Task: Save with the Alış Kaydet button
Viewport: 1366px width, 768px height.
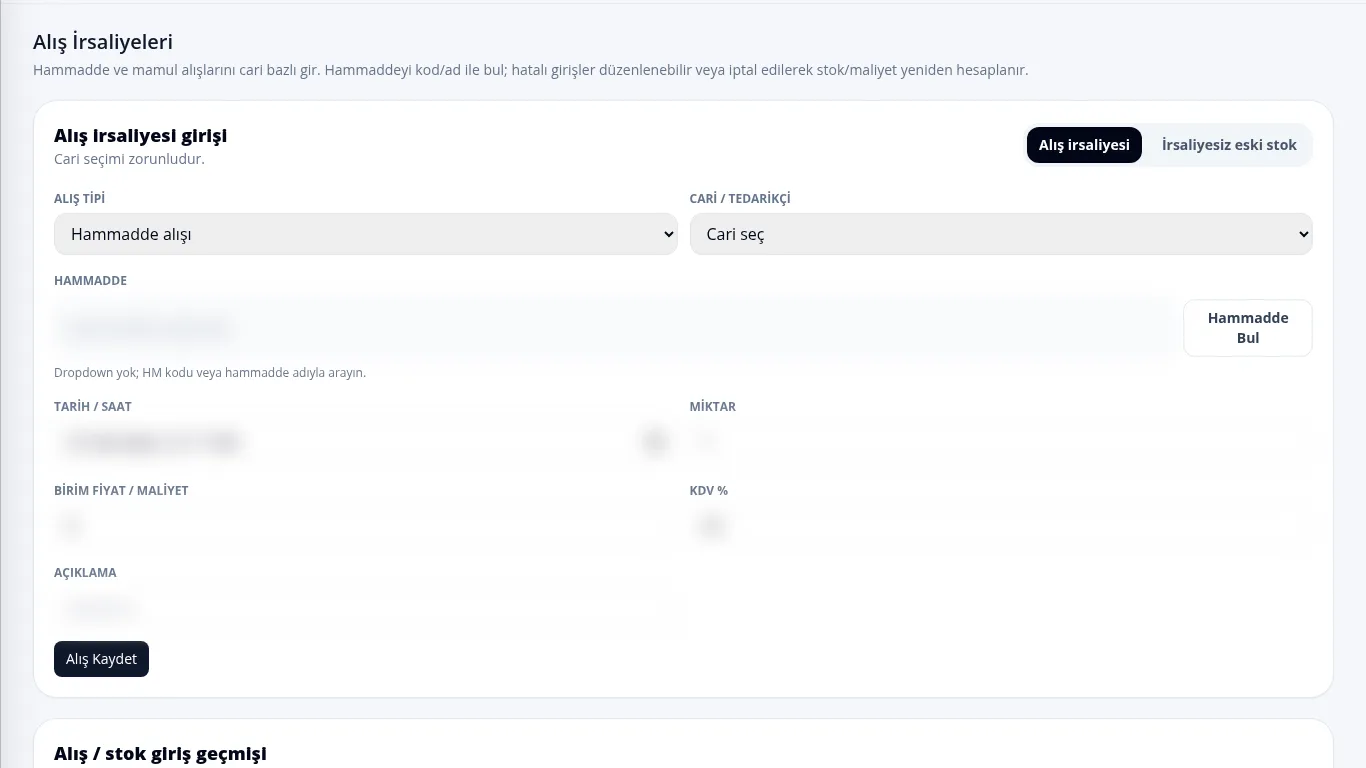Action: pos(101,659)
